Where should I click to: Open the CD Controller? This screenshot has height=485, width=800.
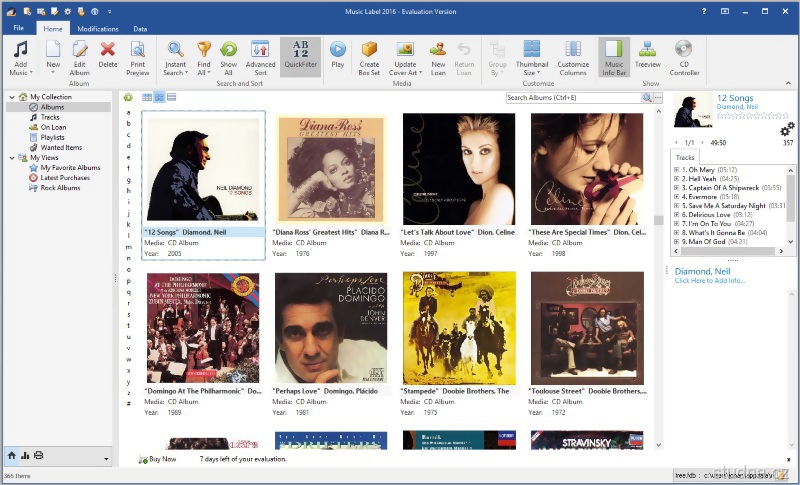[684, 58]
